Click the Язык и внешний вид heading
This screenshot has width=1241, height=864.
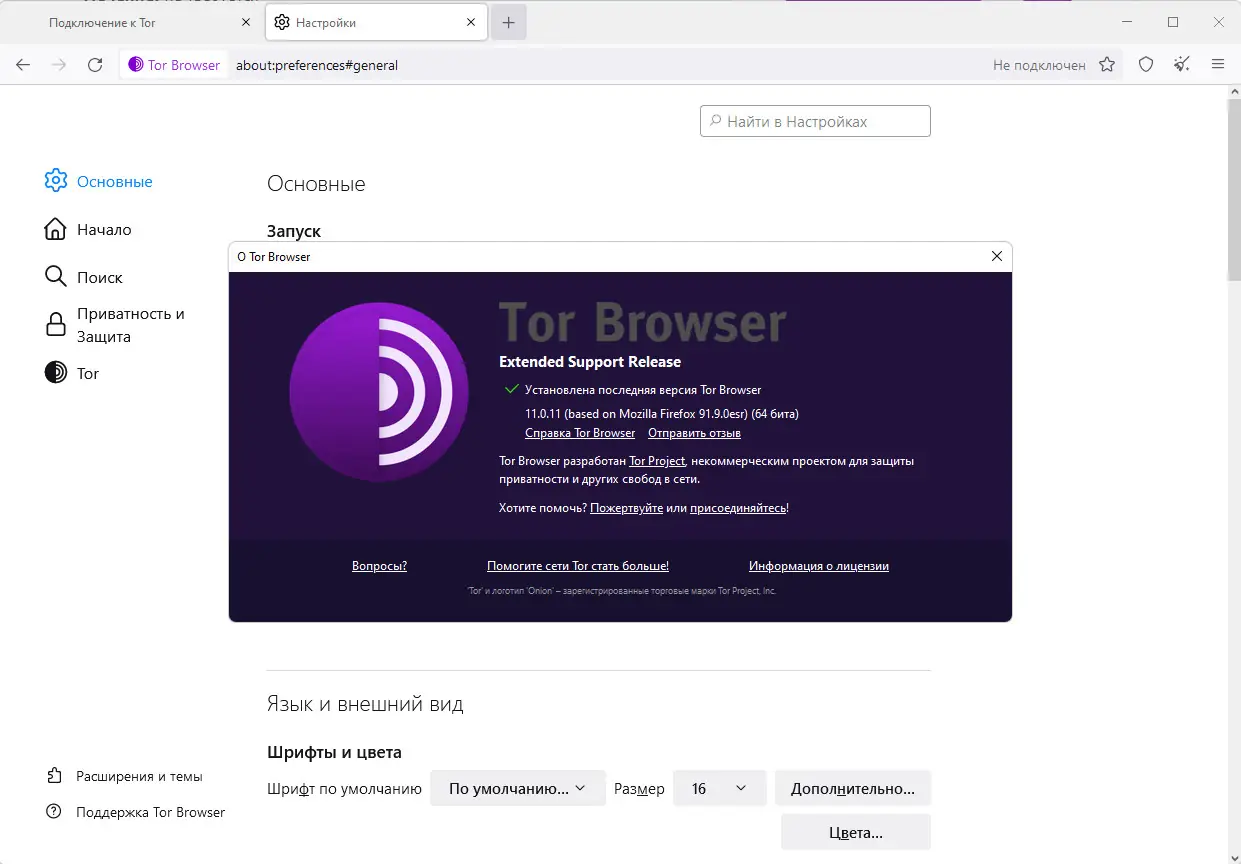point(365,704)
